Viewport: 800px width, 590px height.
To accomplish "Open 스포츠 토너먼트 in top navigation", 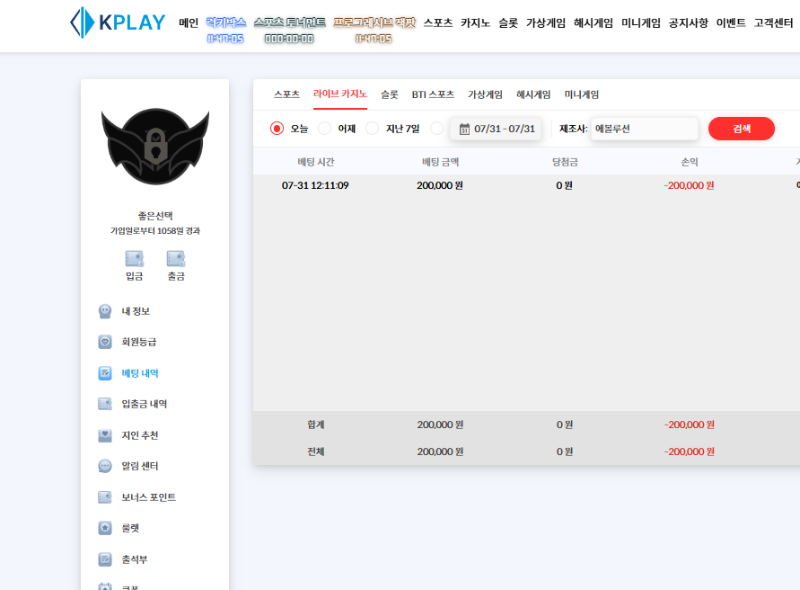I will point(289,23).
